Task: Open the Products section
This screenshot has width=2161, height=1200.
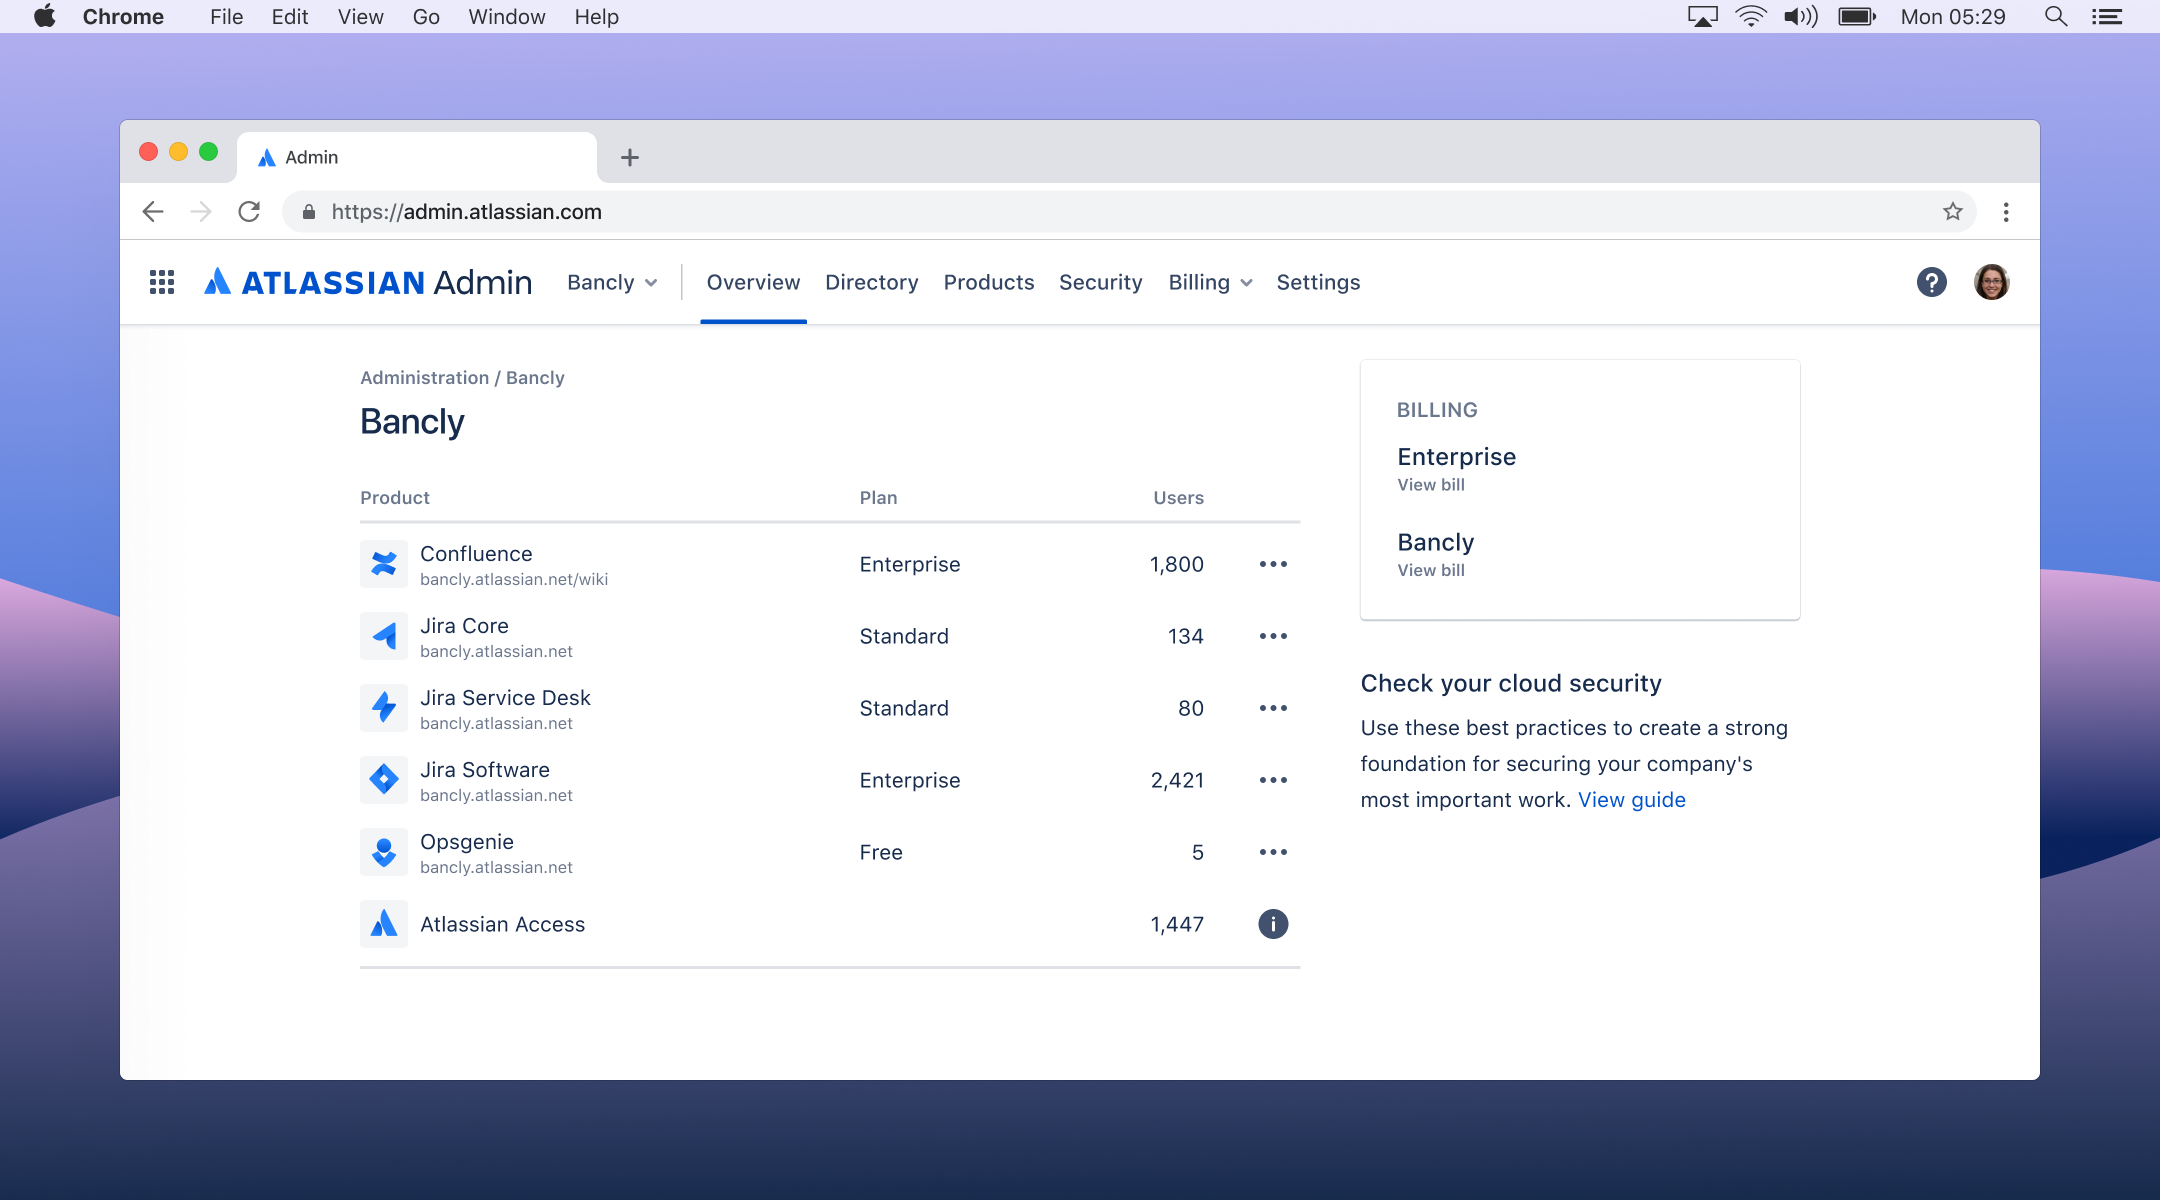Action: pyautogui.click(x=988, y=282)
